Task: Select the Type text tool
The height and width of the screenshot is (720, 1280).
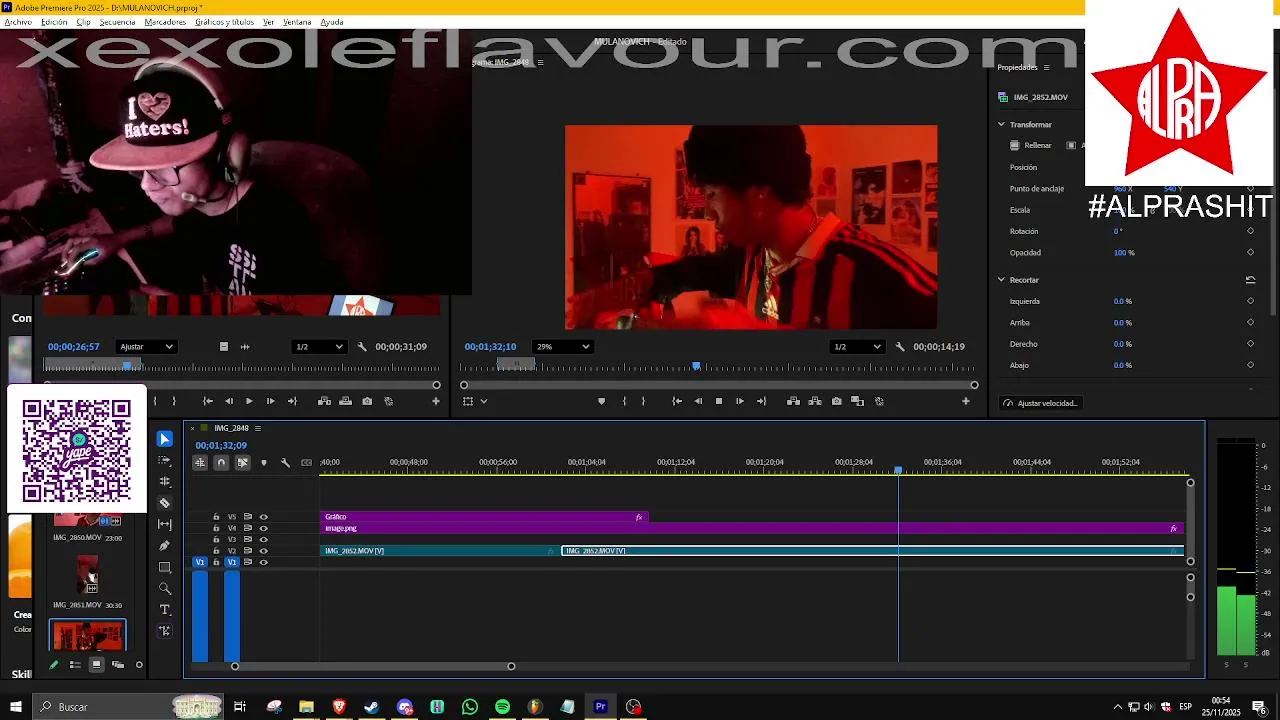Action: [165, 609]
